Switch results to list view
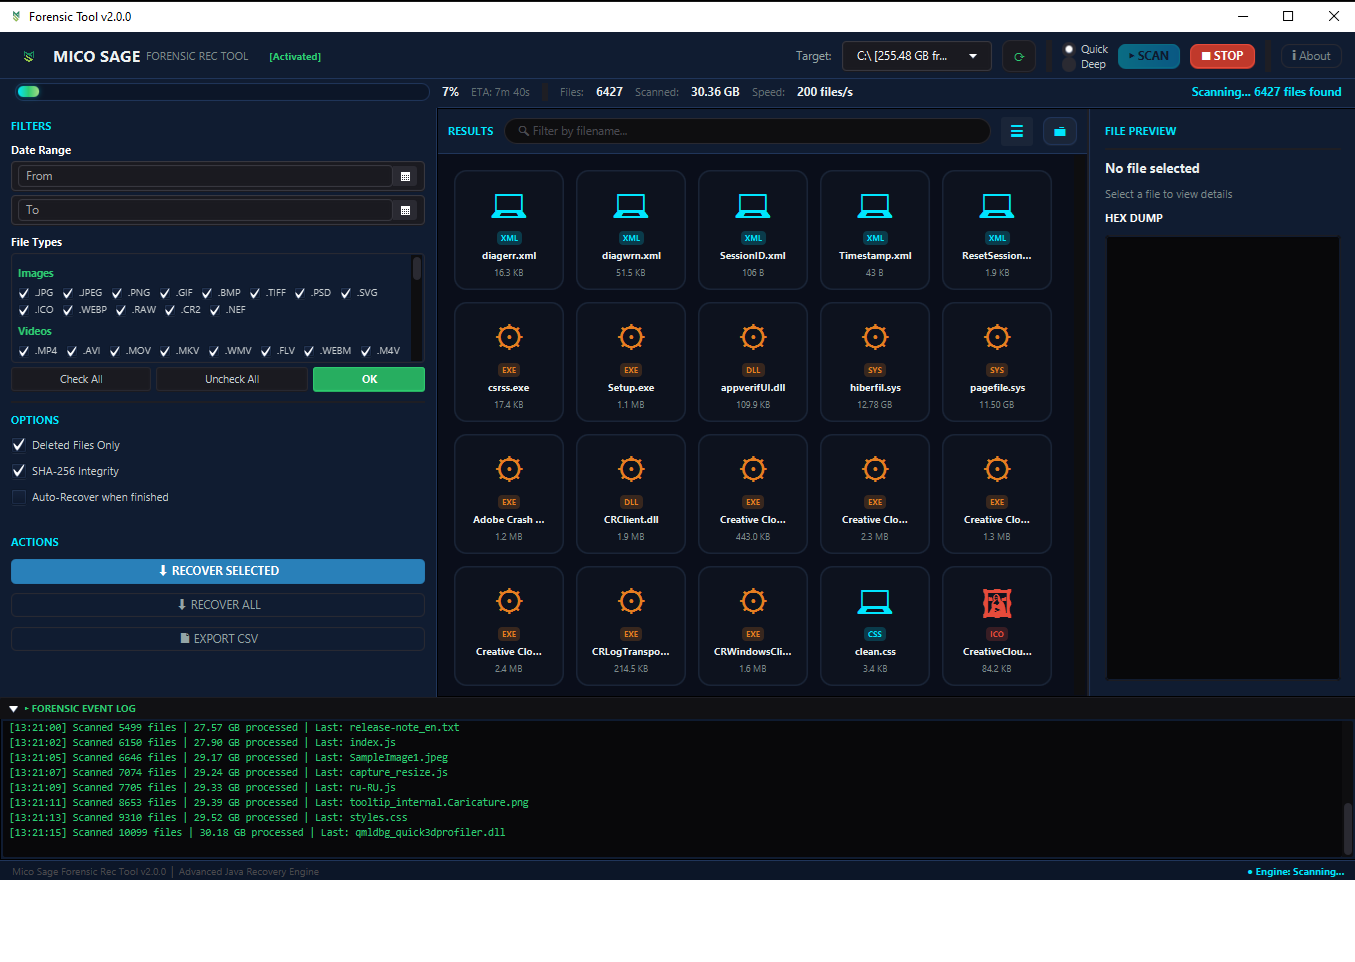 click(x=1017, y=131)
